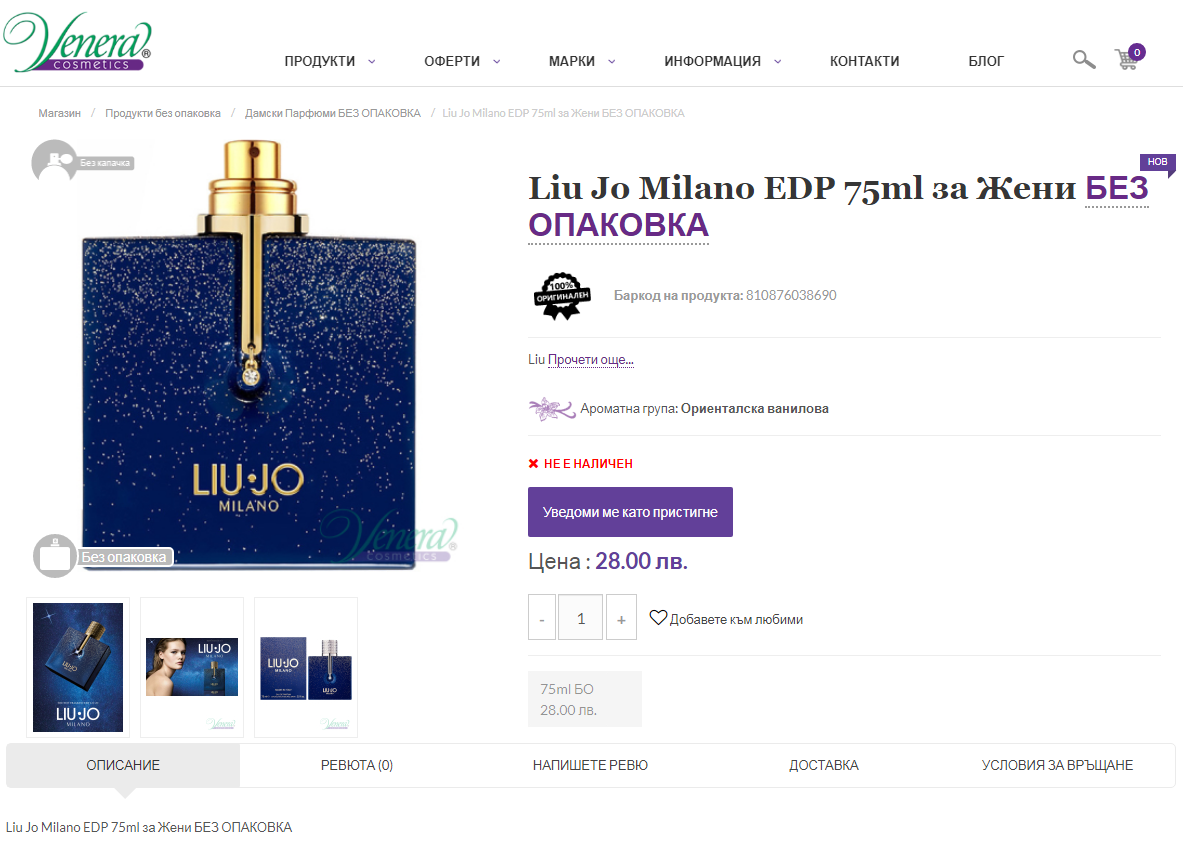
Task: Click the Venera Cosmetics logo
Action: pyautogui.click(x=78, y=43)
